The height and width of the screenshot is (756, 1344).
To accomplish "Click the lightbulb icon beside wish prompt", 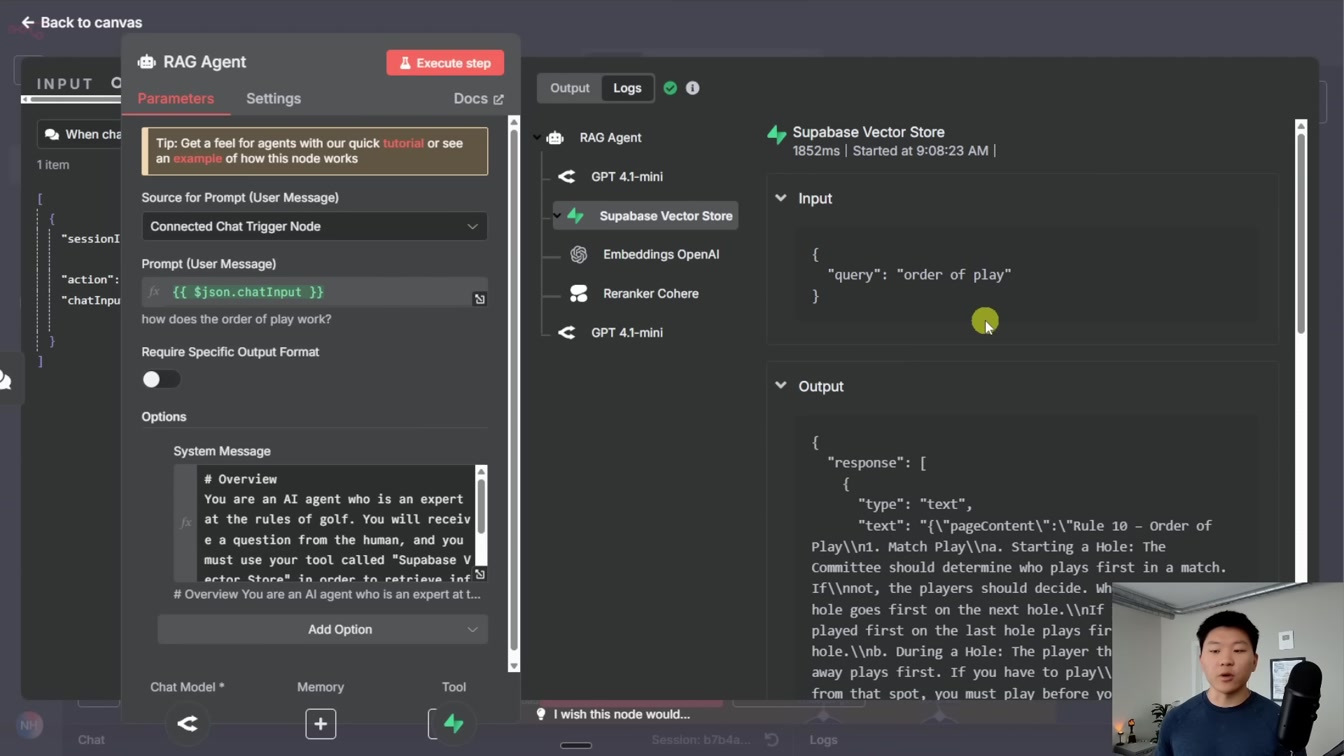I will click(x=541, y=715).
